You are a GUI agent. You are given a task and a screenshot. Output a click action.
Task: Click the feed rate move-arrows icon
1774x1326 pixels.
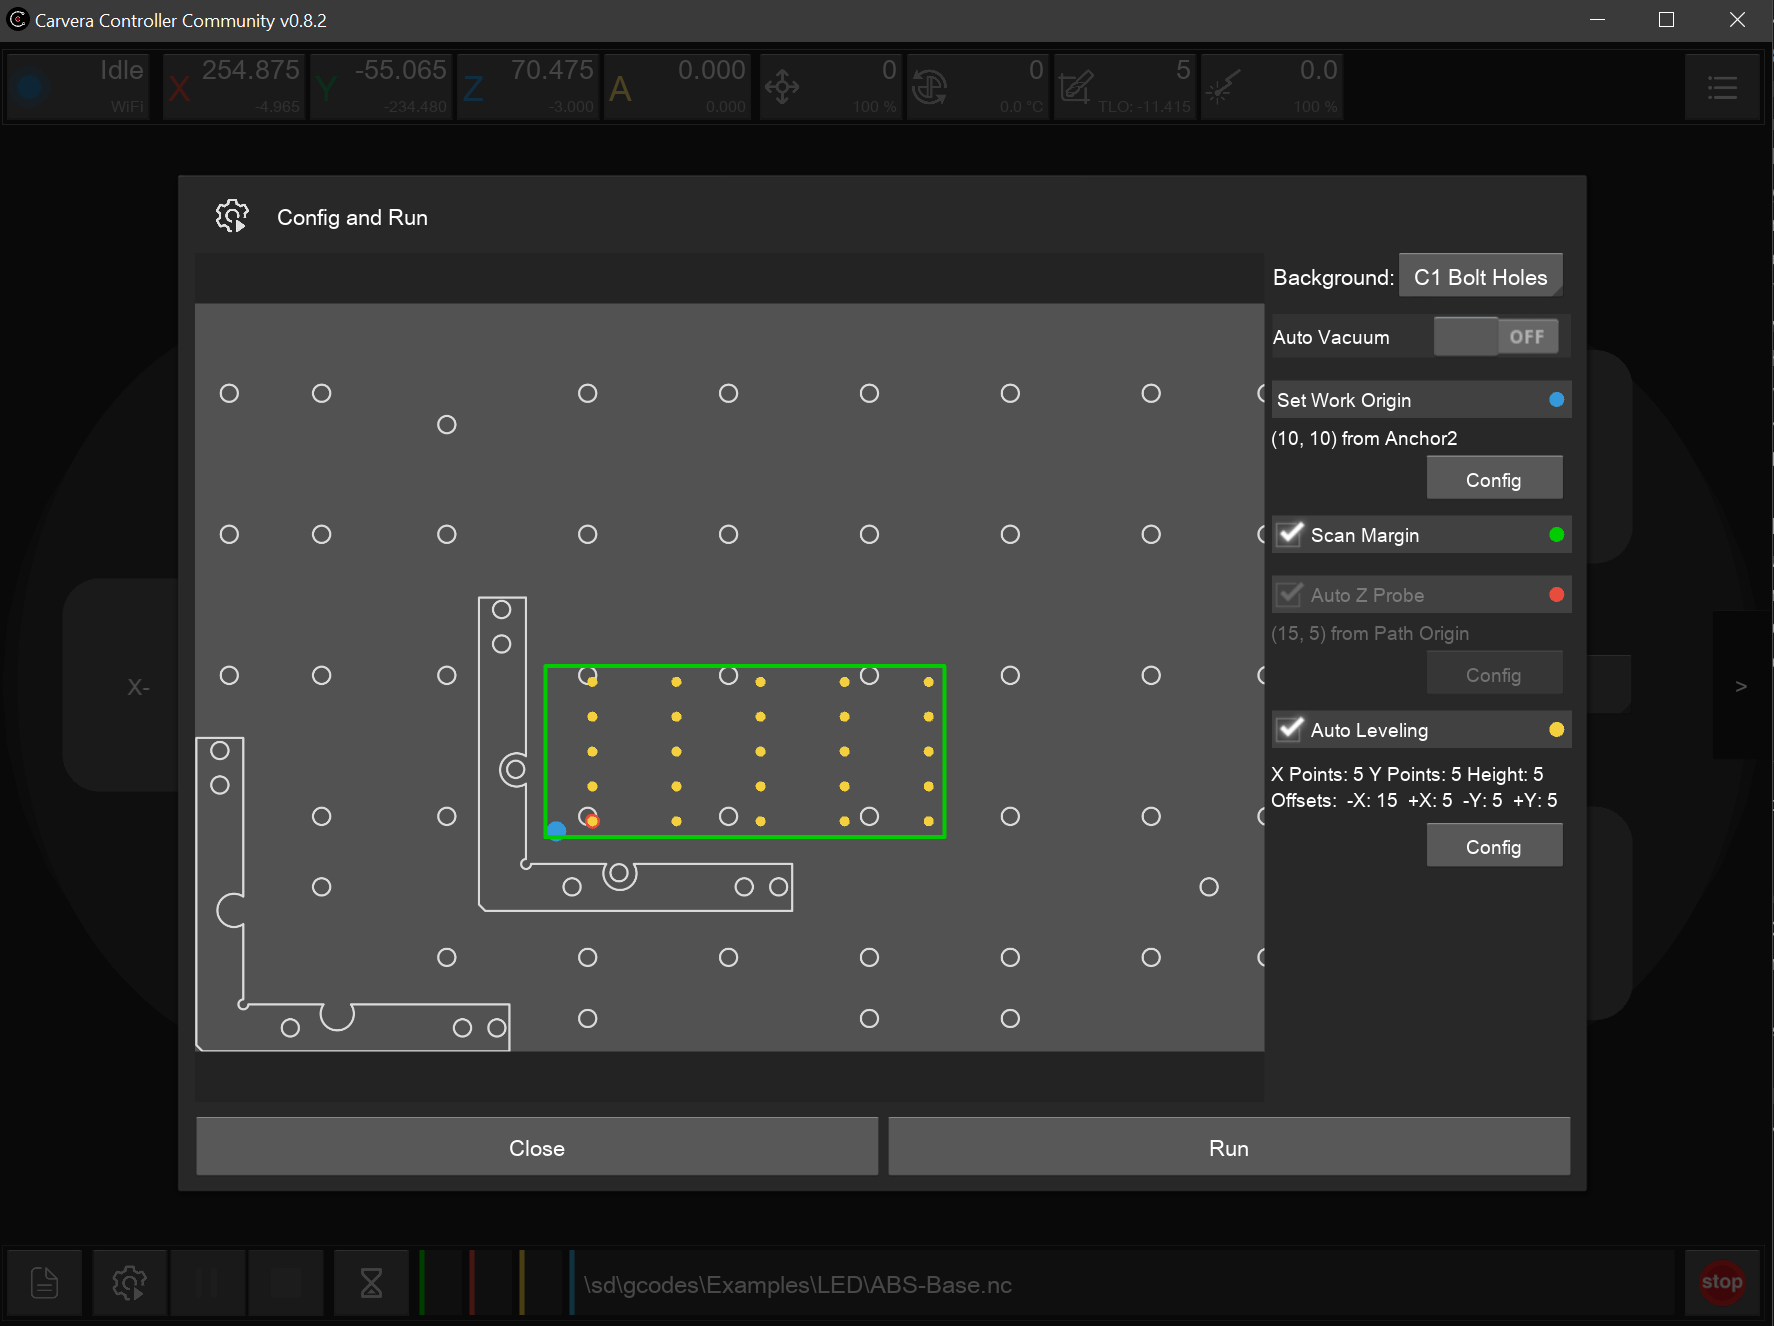coord(782,88)
